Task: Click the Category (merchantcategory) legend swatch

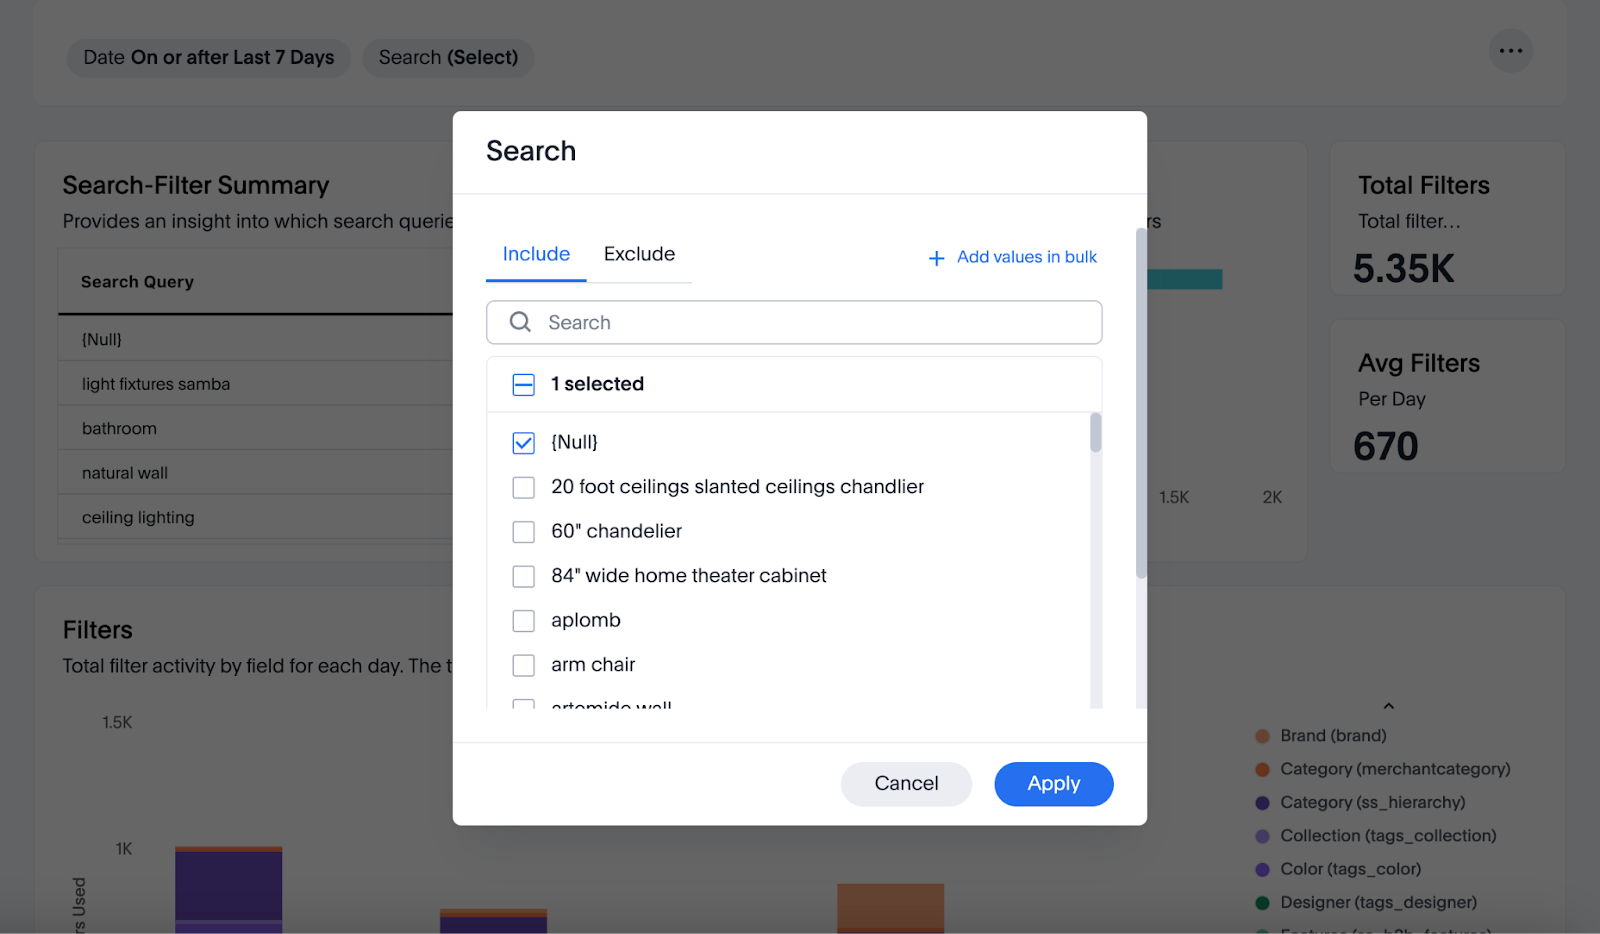Action: point(1262,769)
